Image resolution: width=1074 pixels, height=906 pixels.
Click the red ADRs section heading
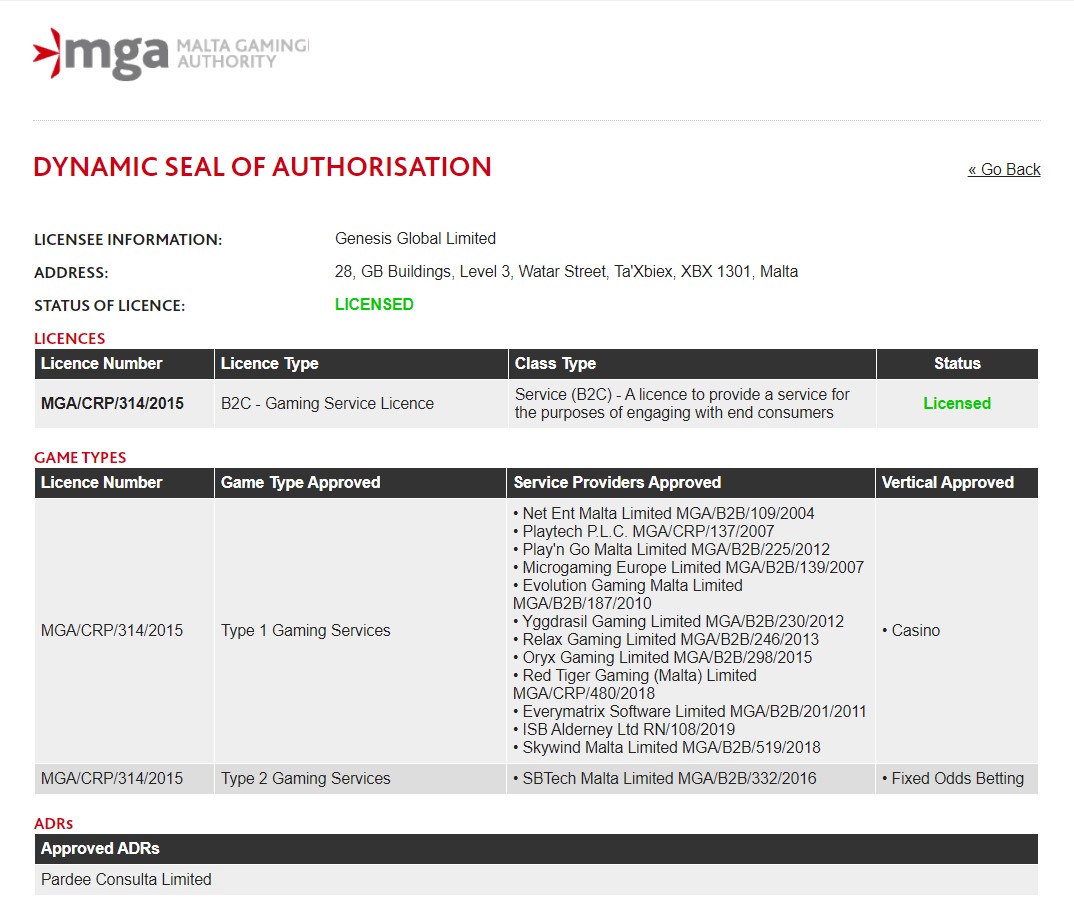(x=53, y=823)
